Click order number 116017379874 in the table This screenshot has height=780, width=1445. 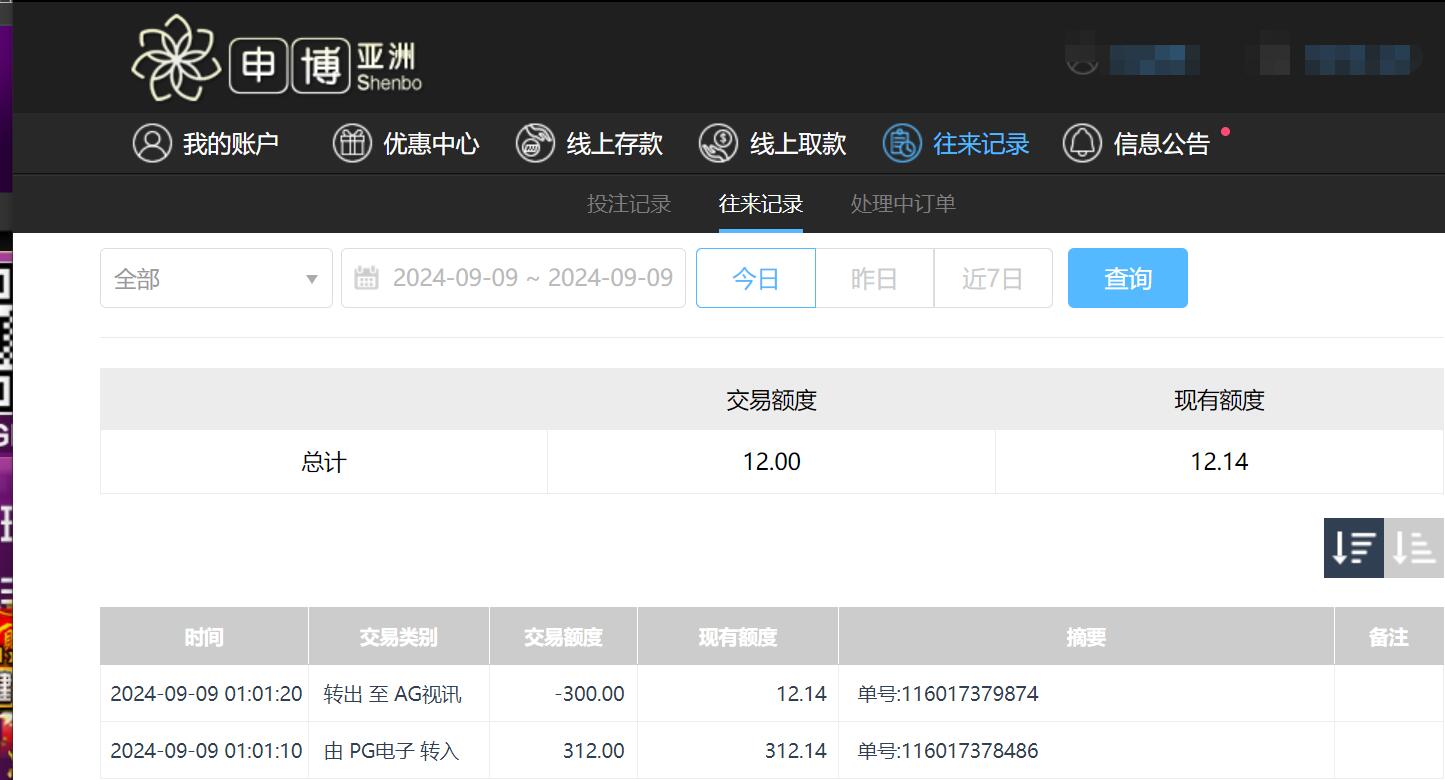(x=946, y=693)
